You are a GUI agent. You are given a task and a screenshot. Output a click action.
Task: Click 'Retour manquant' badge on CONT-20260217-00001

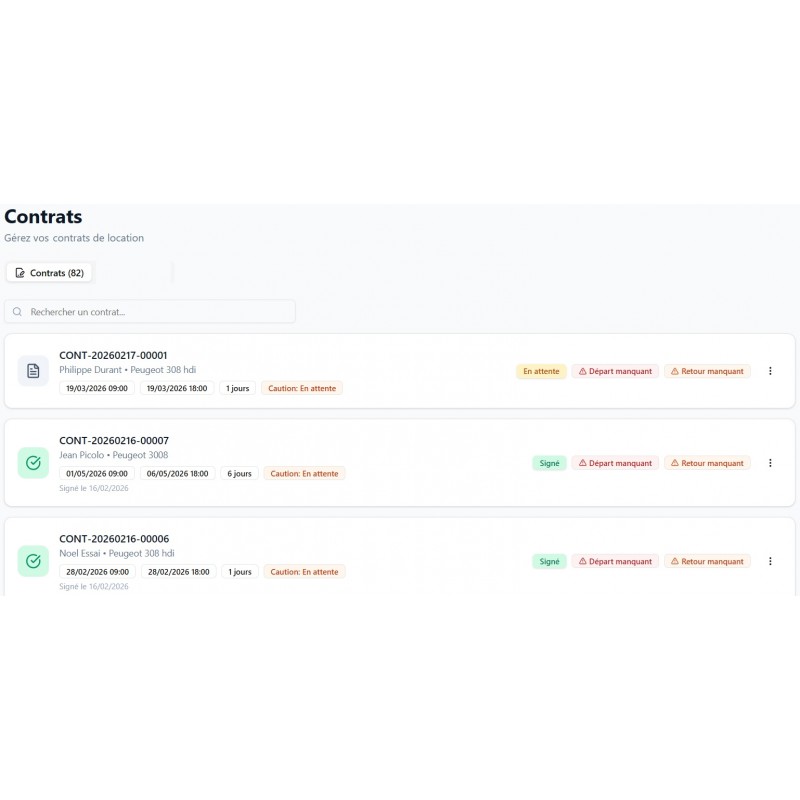707,371
